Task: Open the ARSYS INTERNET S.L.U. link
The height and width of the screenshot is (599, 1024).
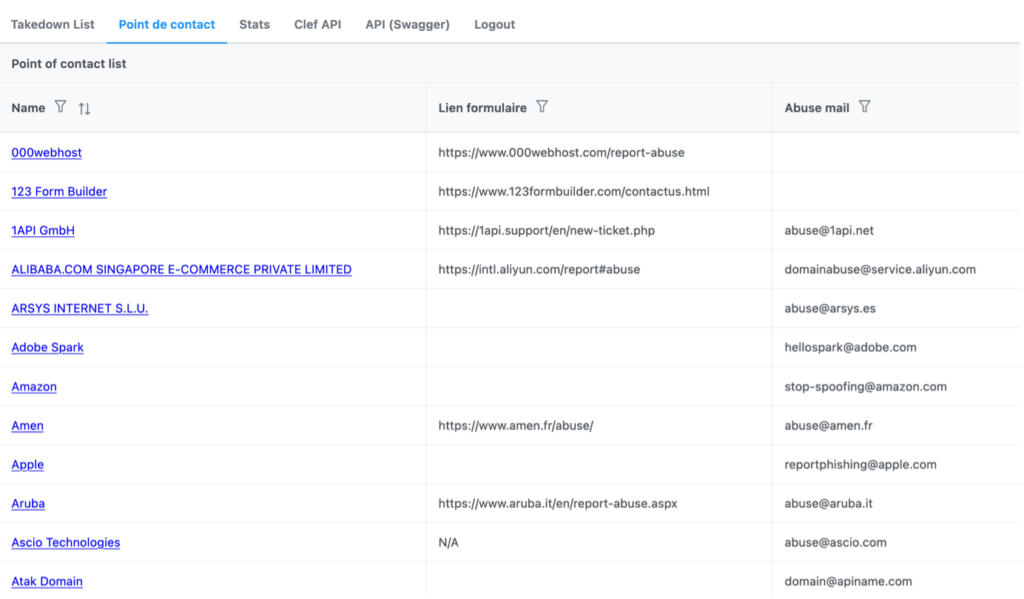Action: [x=80, y=308]
